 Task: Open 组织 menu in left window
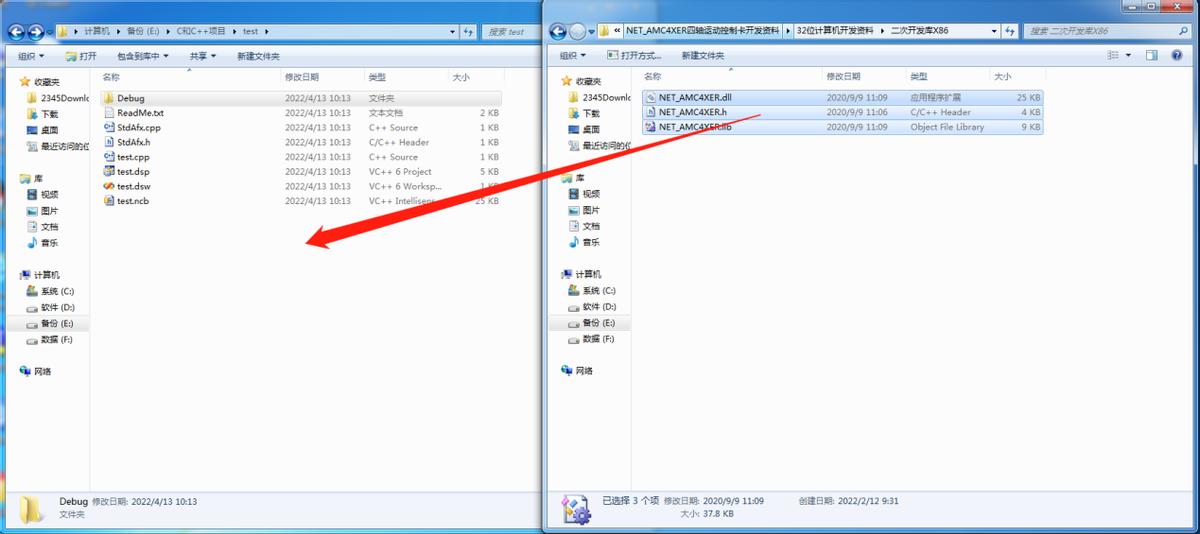[x=32, y=56]
